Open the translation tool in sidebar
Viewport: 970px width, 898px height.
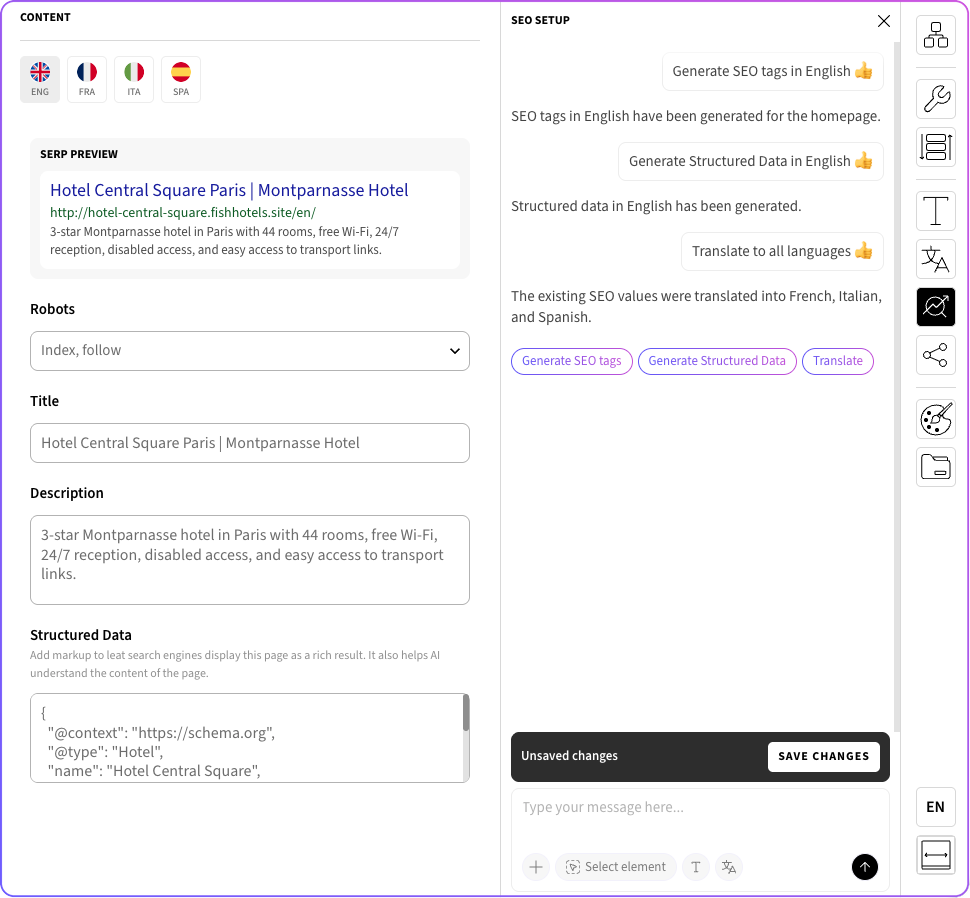coord(935,259)
